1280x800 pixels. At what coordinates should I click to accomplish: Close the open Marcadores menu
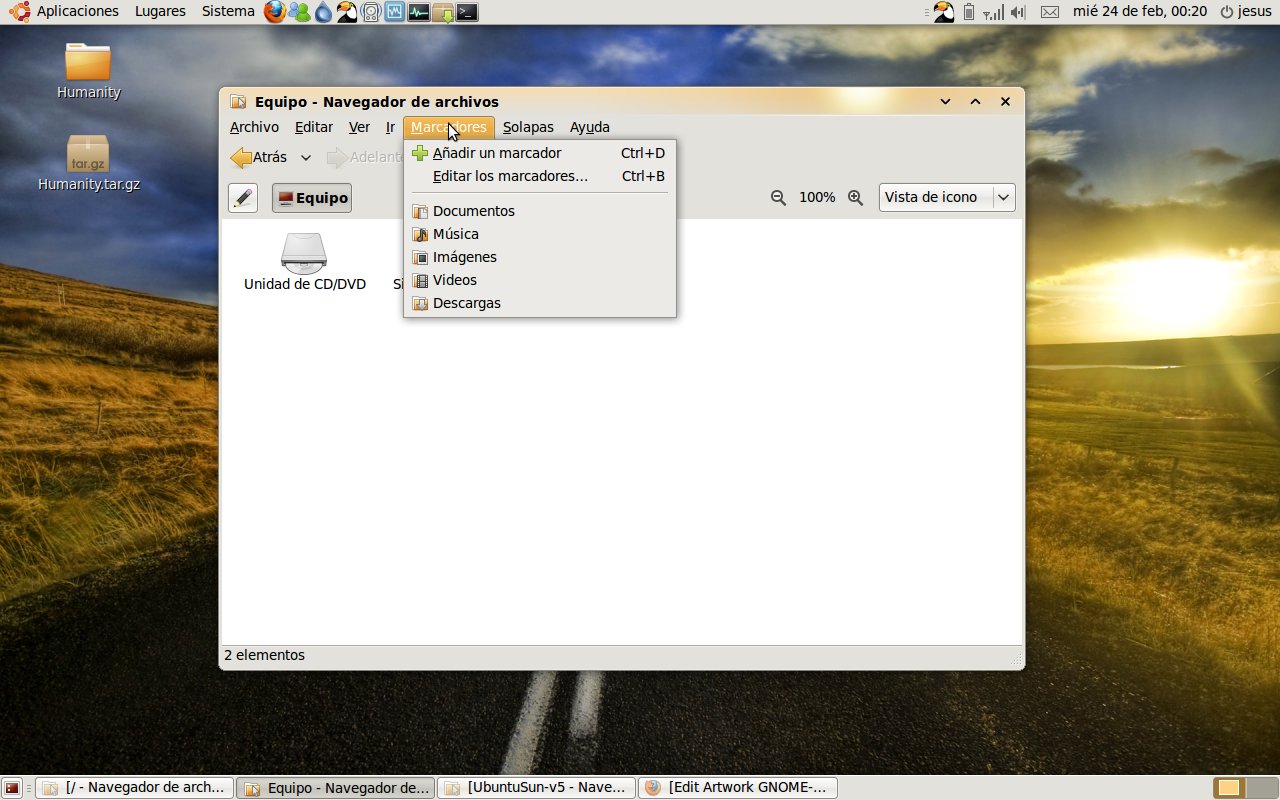(449, 127)
